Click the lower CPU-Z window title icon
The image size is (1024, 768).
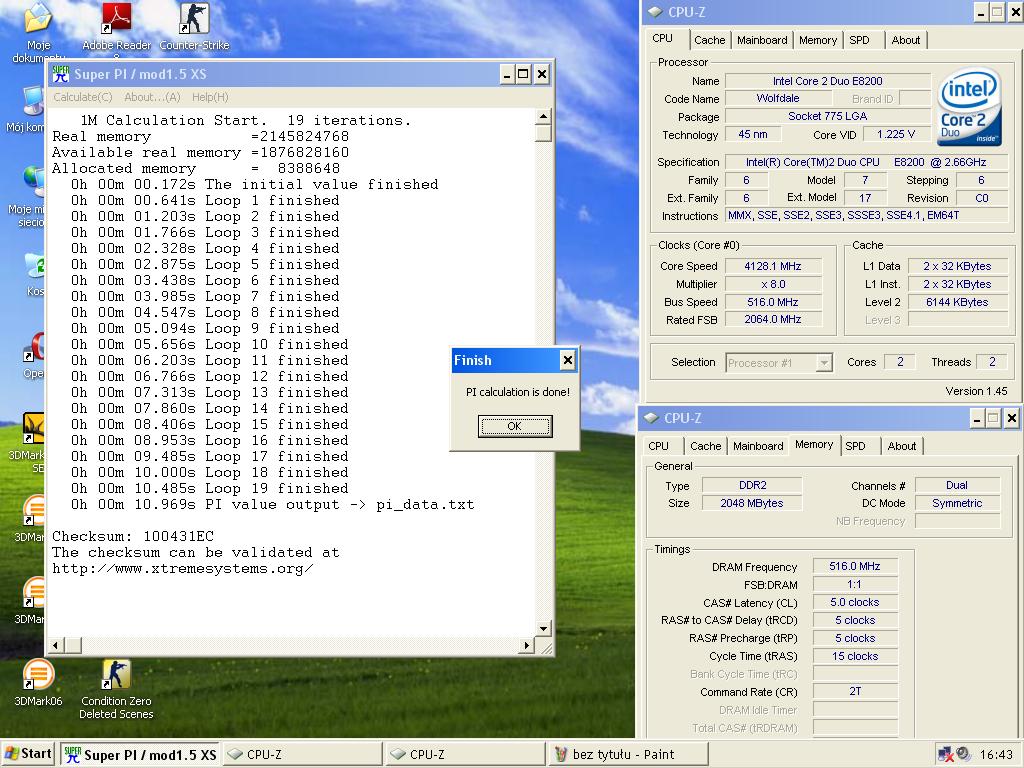[651, 418]
